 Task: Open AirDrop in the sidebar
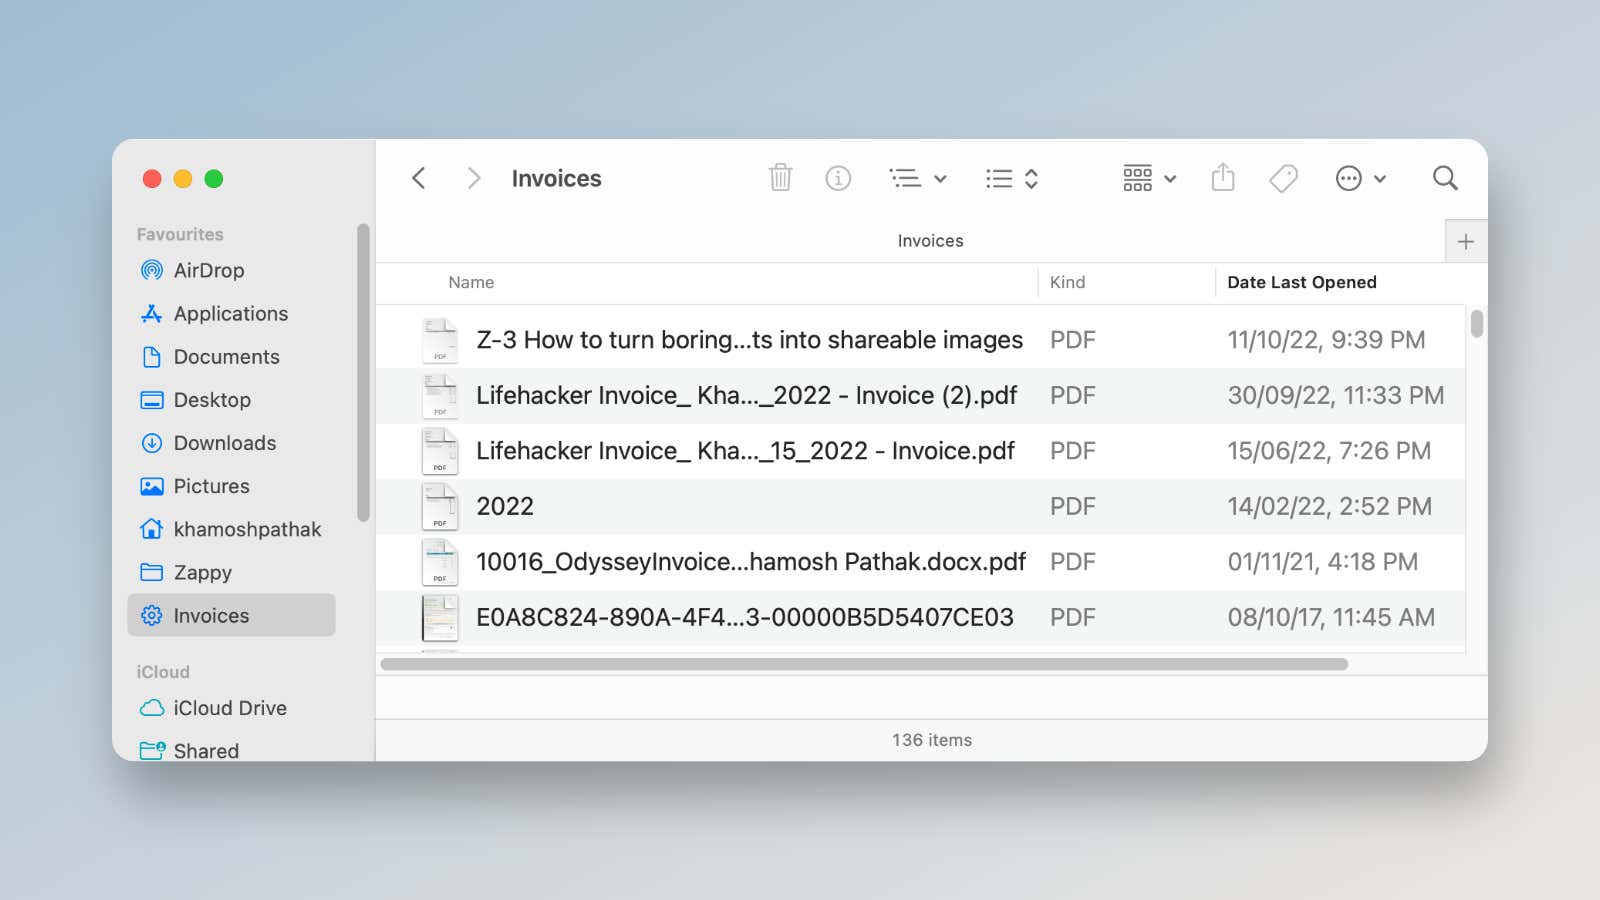(231, 270)
